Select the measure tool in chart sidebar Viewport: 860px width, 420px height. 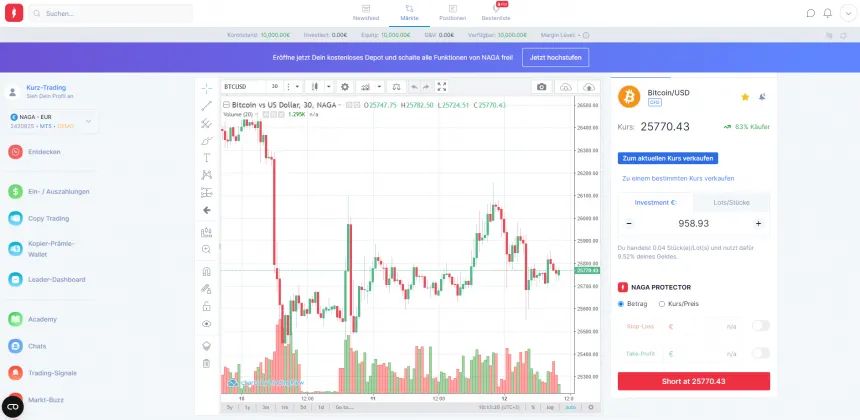pos(207,232)
